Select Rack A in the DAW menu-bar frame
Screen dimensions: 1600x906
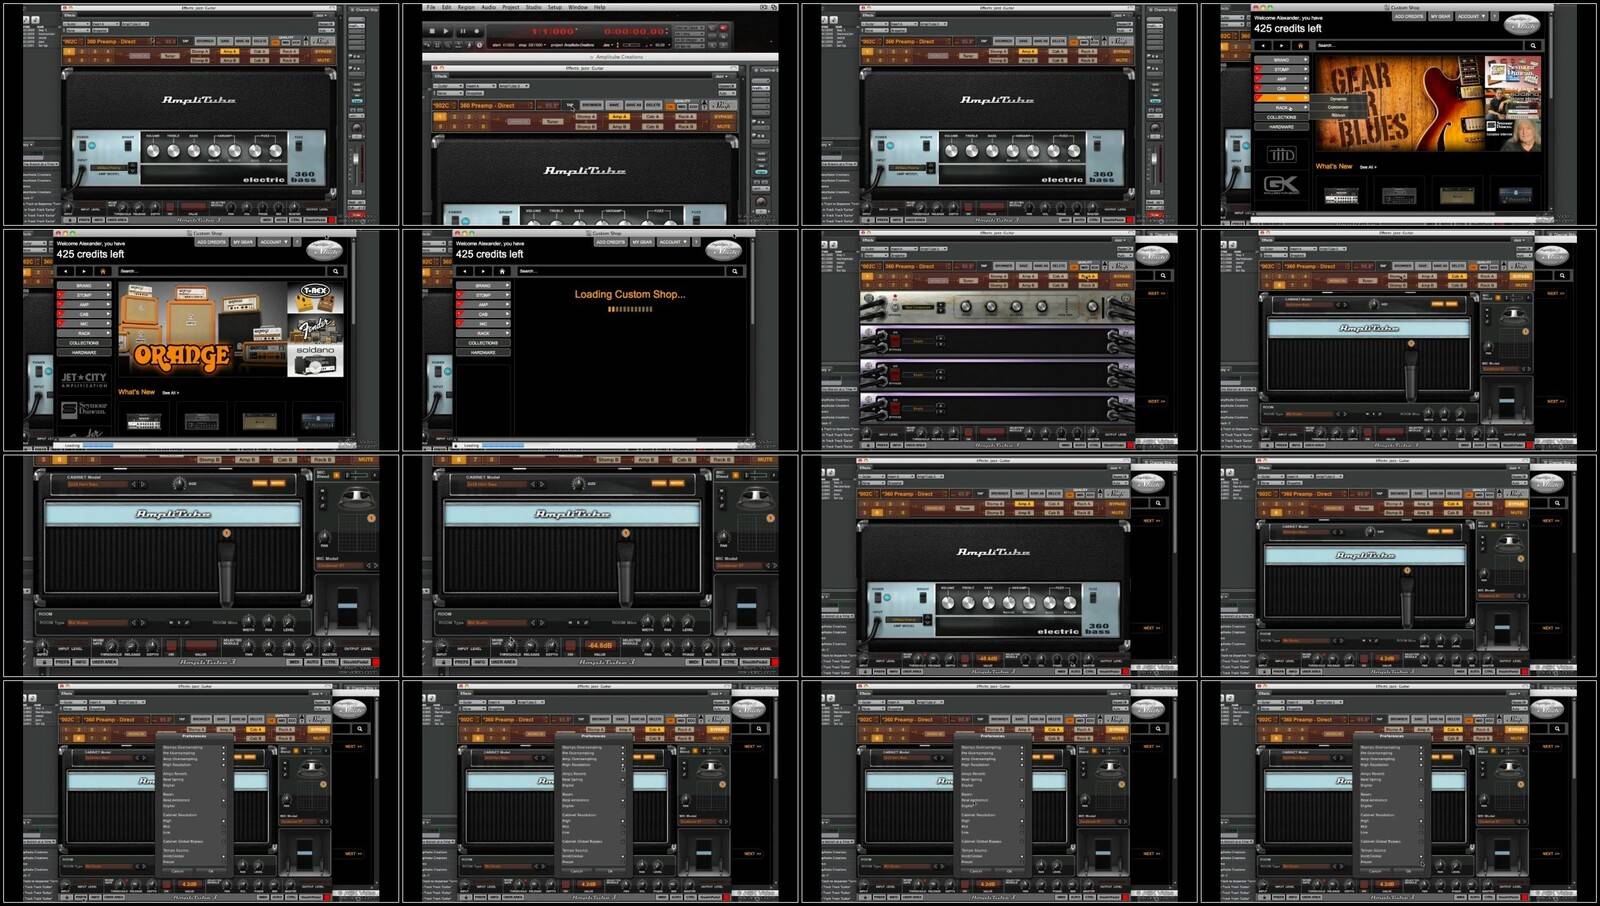(685, 117)
